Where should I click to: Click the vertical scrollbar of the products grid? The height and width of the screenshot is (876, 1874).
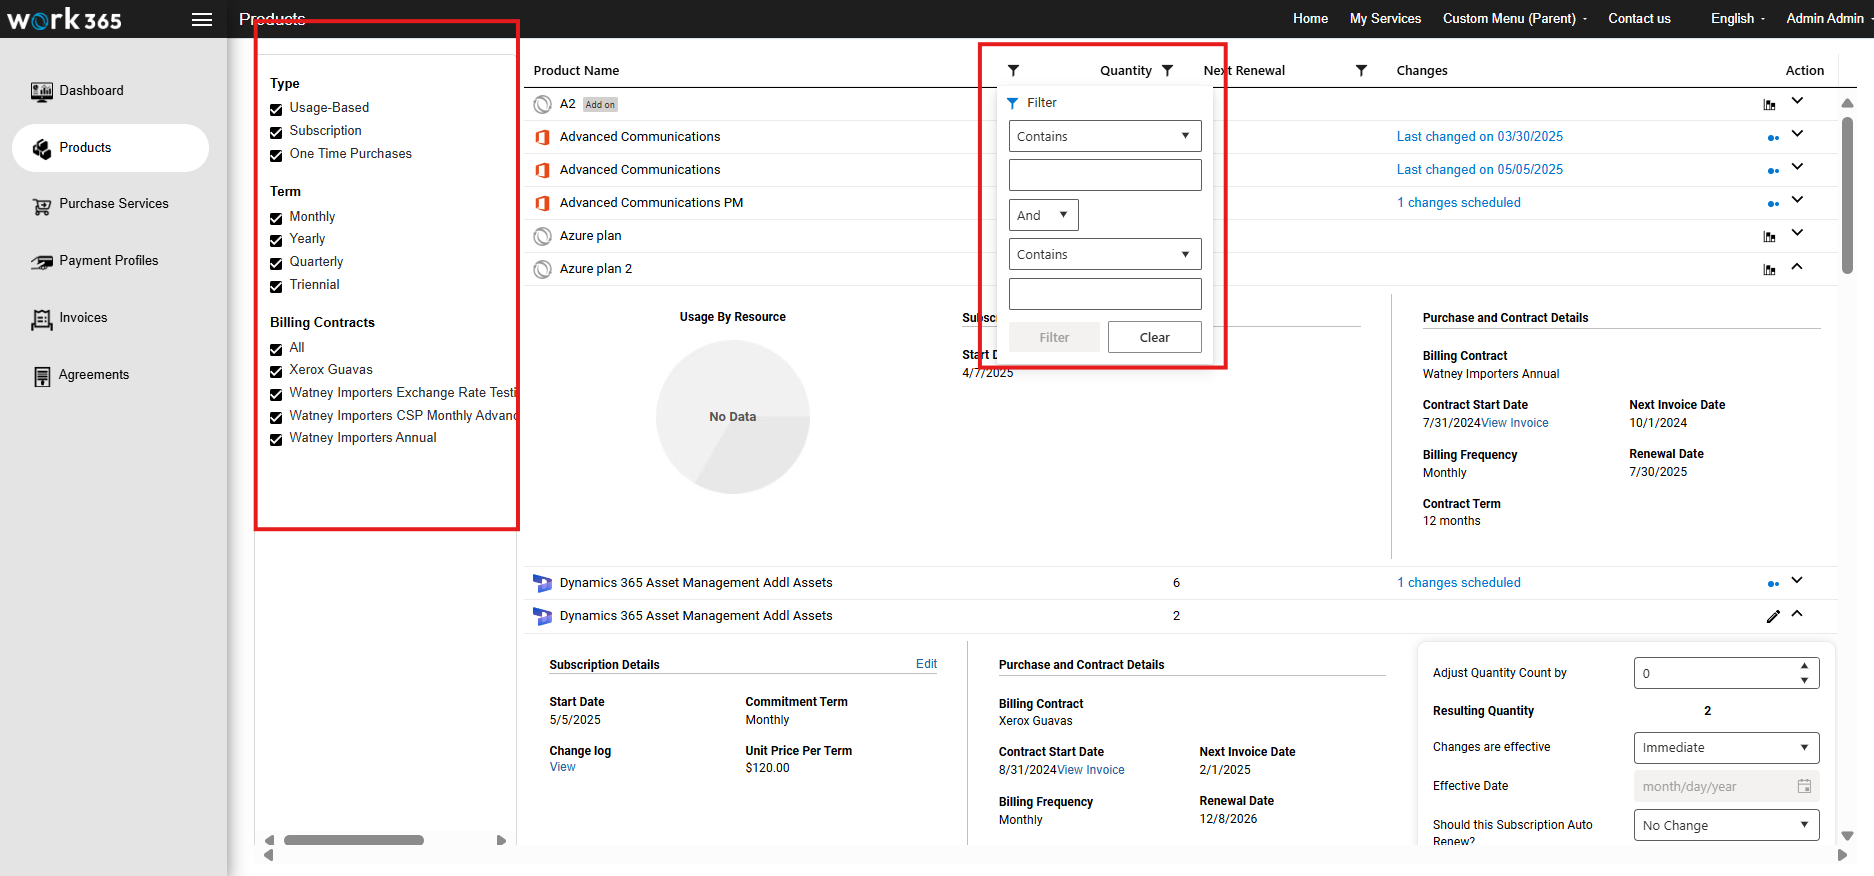[x=1847, y=195]
